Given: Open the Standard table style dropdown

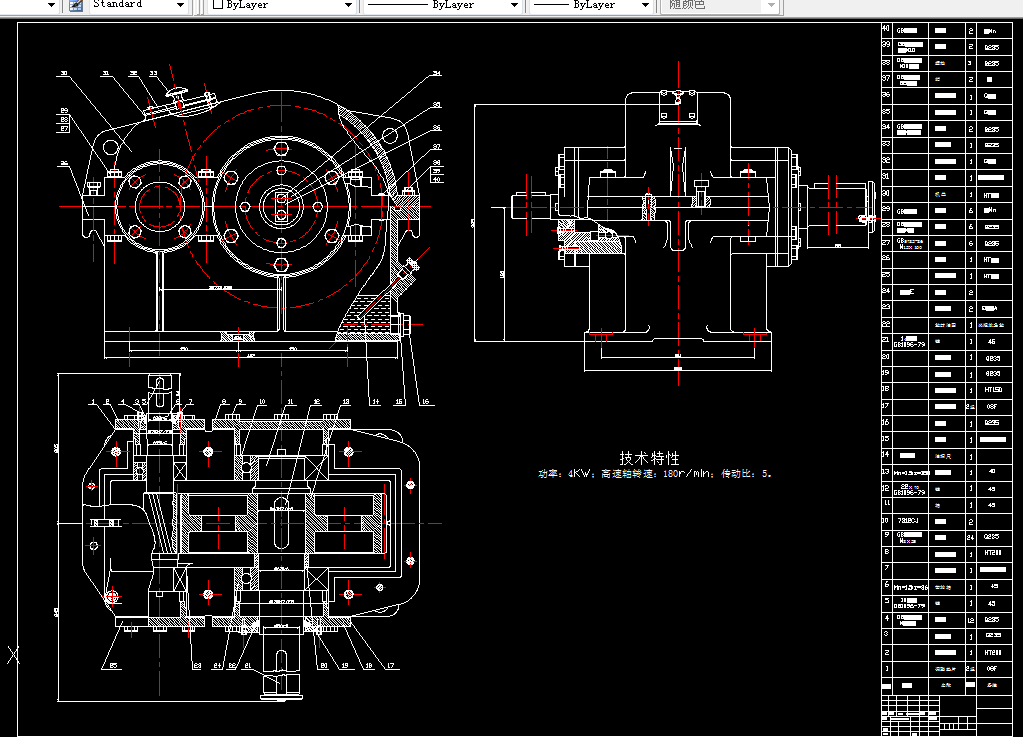Looking at the screenshot, I should coord(181,5).
